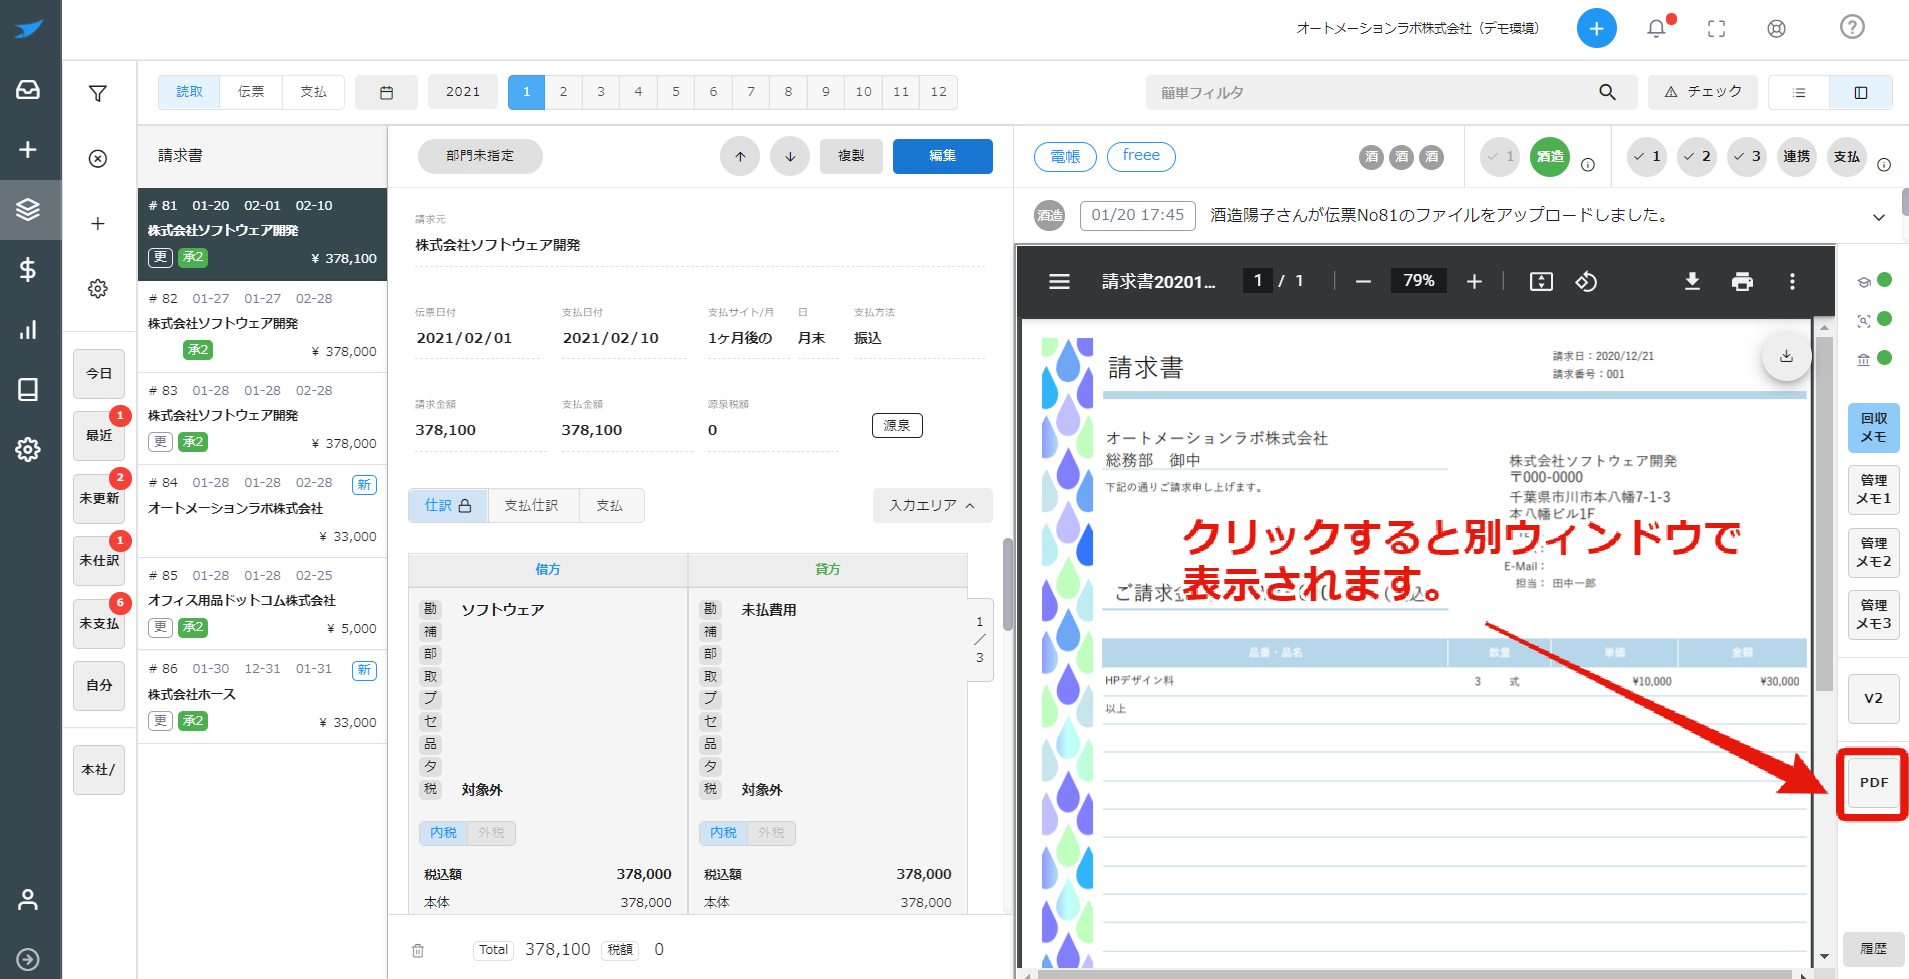The height and width of the screenshot is (979, 1909).
Task: Click the 電帳 button
Action: click(x=1065, y=156)
